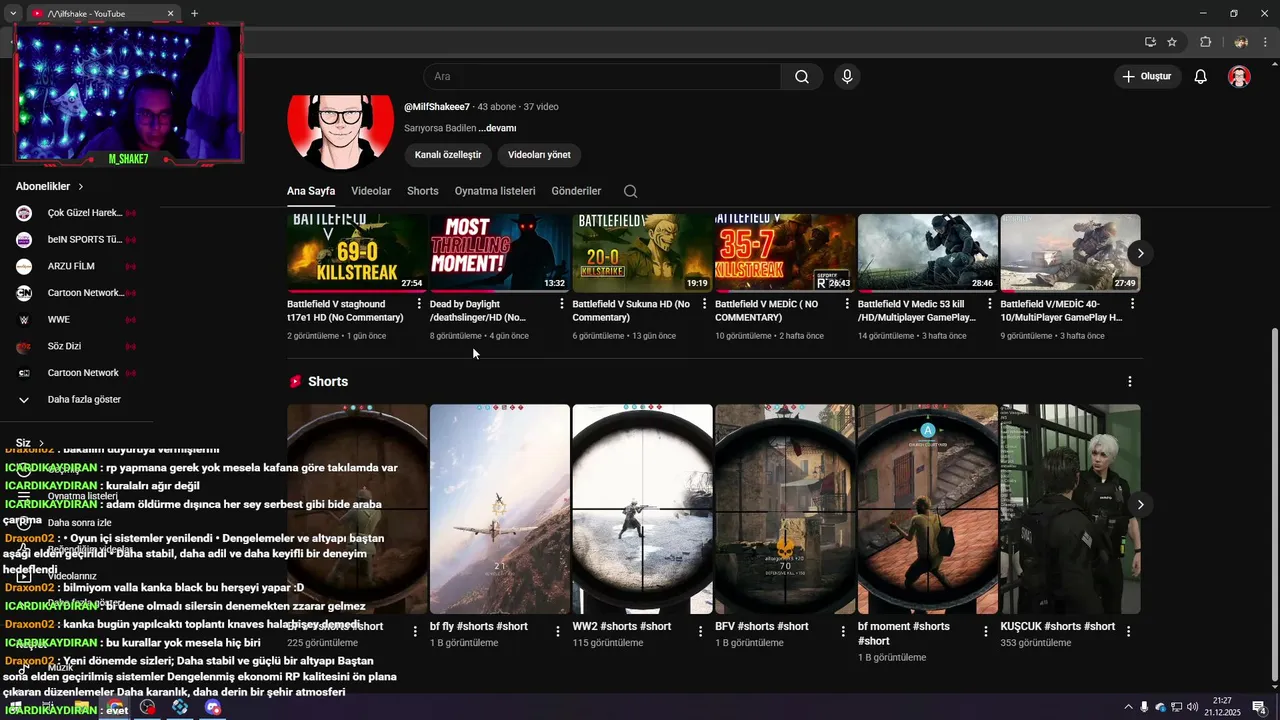This screenshot has height=720, width=1280.
Task: Click Kanalı özelleştir button
Action: click(448, 155)
